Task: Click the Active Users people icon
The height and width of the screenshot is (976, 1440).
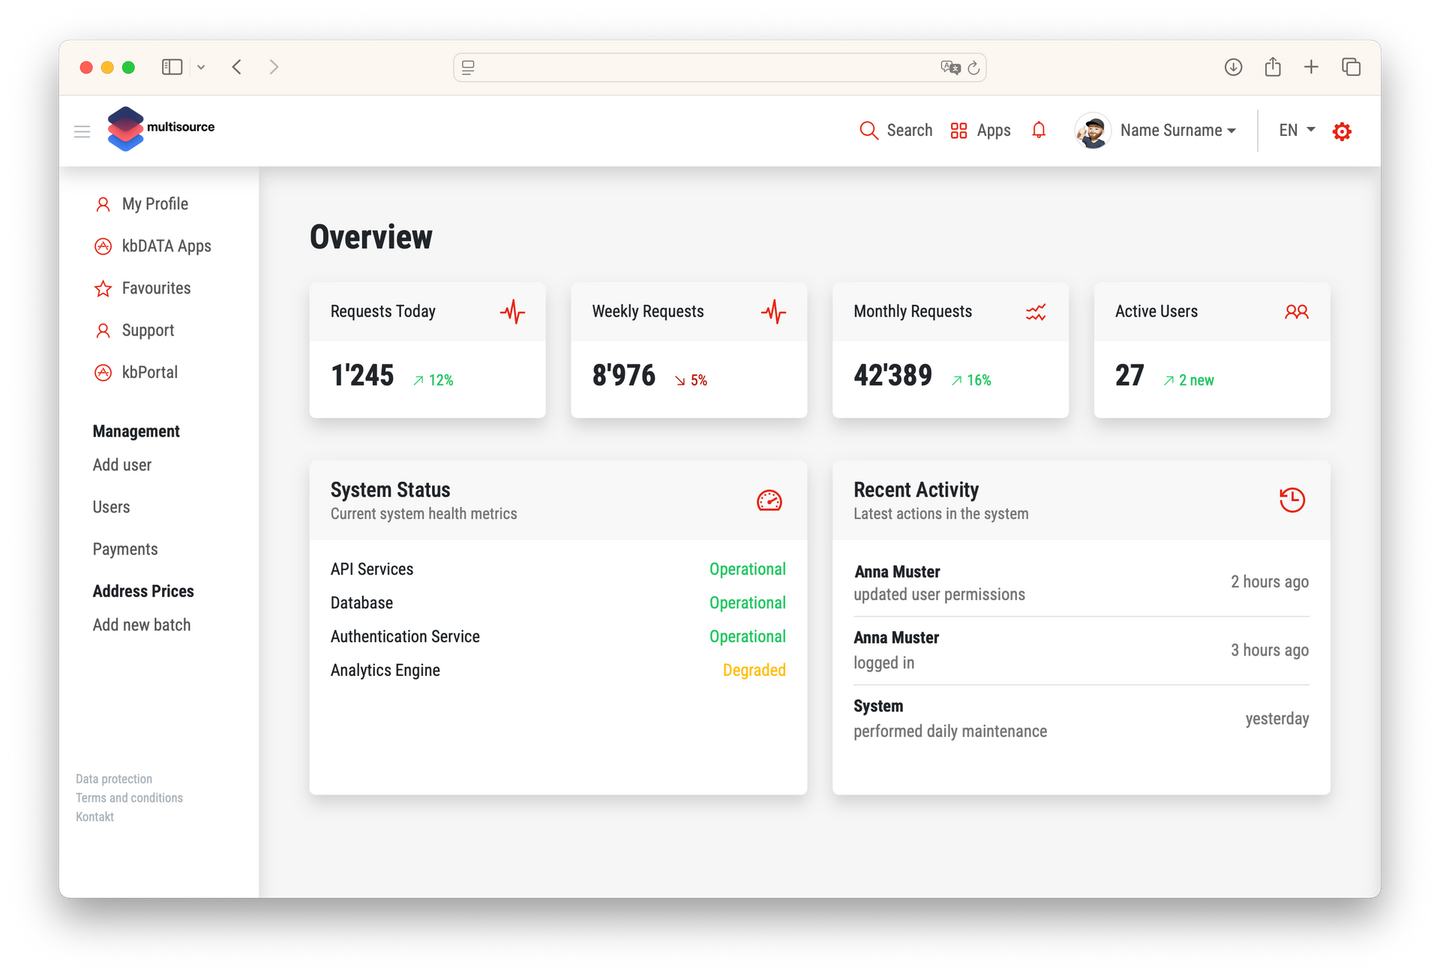Action: tap(1297, 311)
